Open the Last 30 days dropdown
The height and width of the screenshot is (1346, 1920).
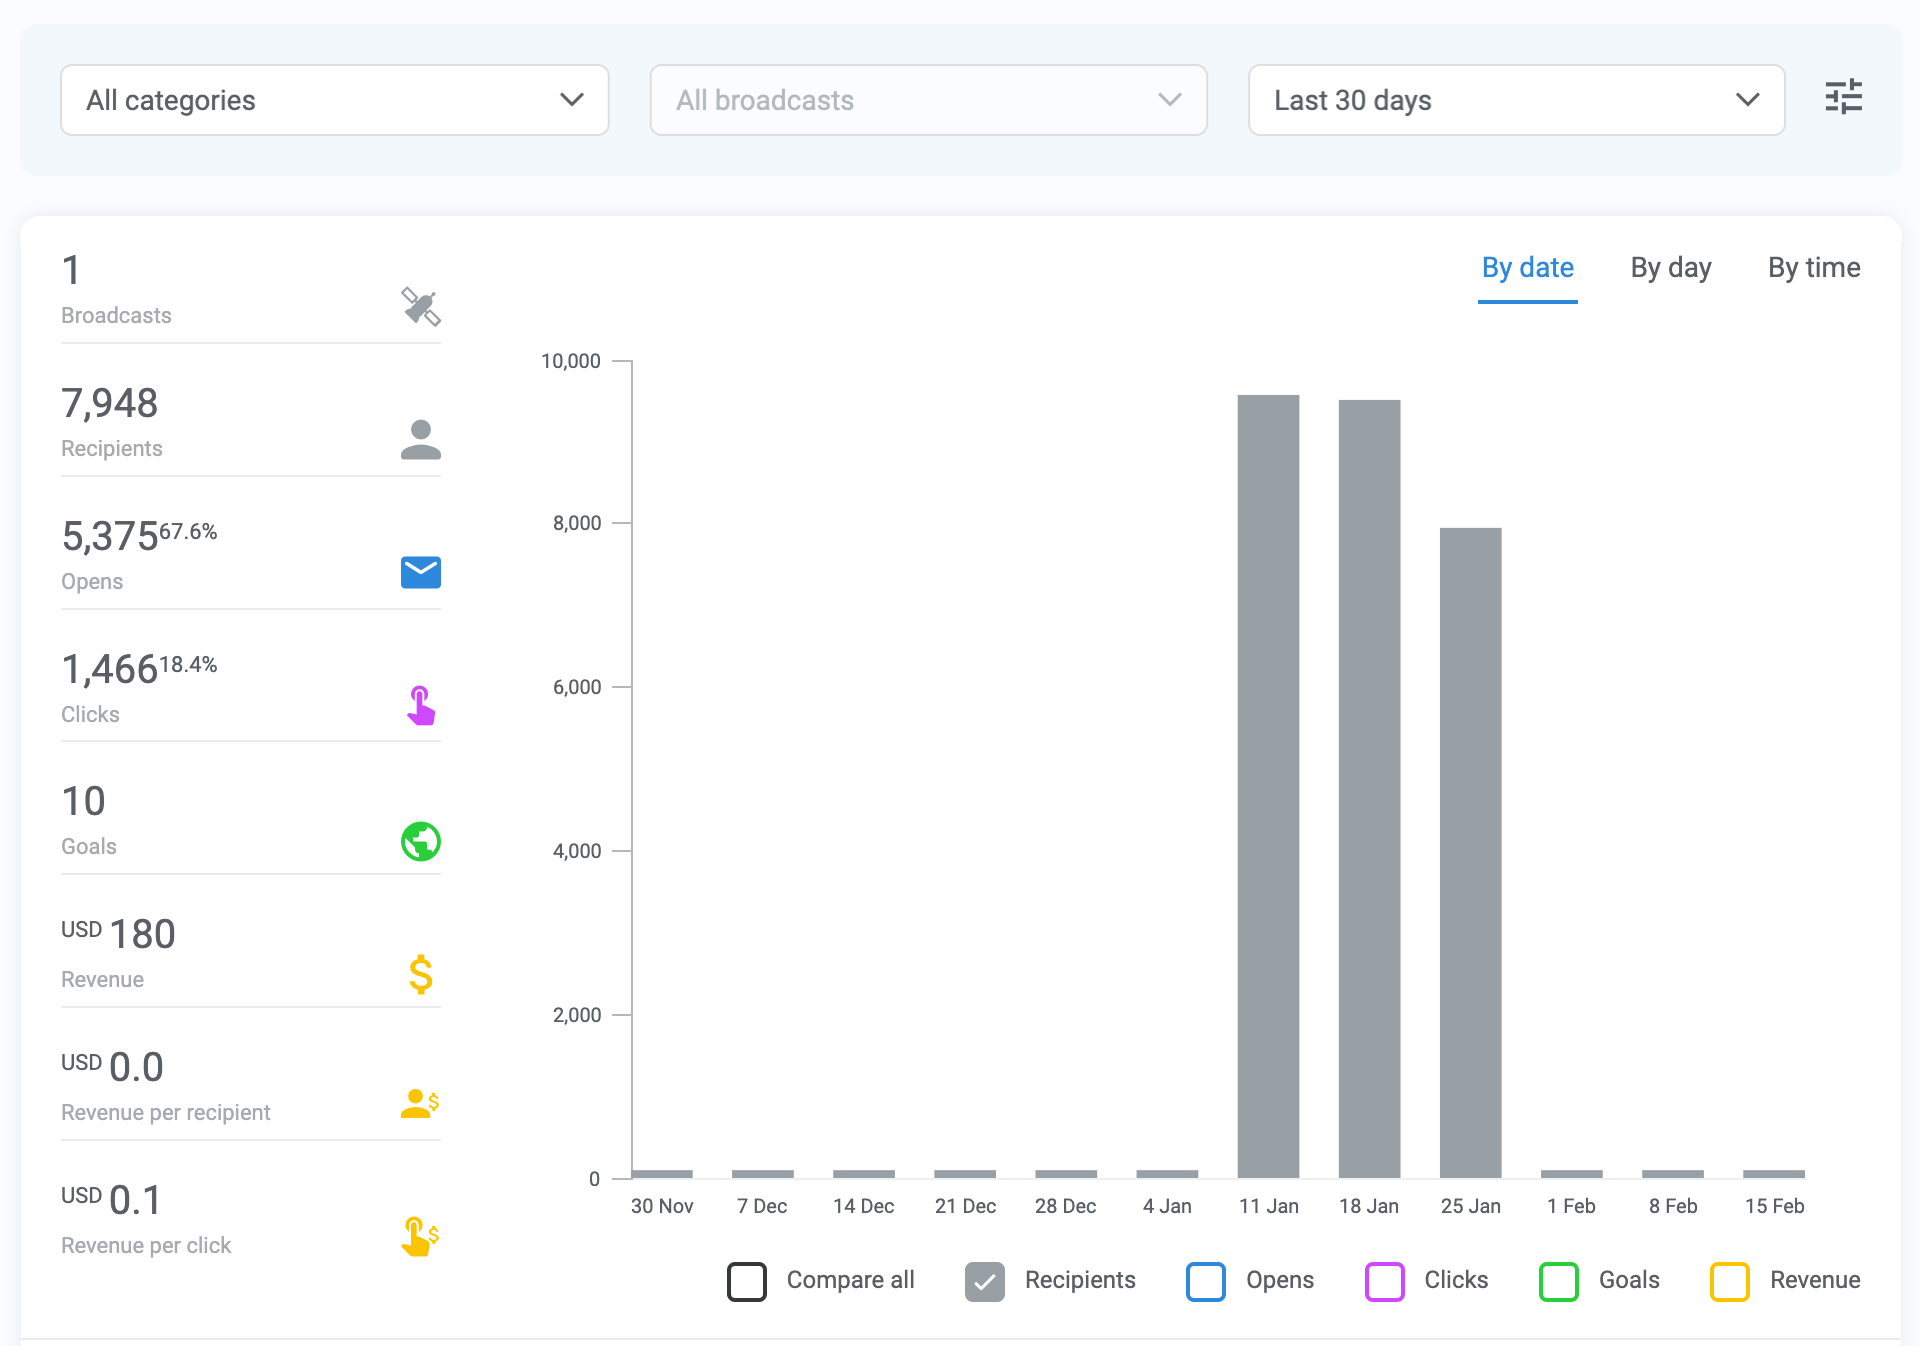pos(1516,100)
